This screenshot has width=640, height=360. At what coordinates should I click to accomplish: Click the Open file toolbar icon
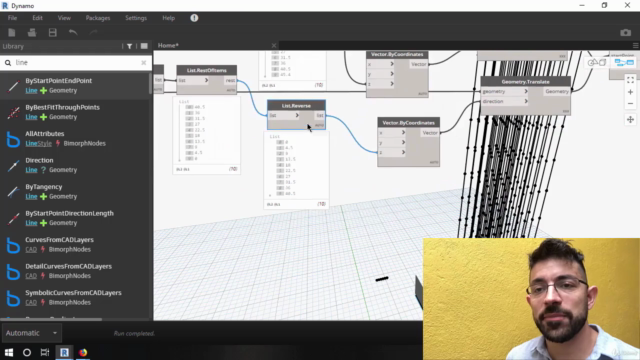click(32, 33)
